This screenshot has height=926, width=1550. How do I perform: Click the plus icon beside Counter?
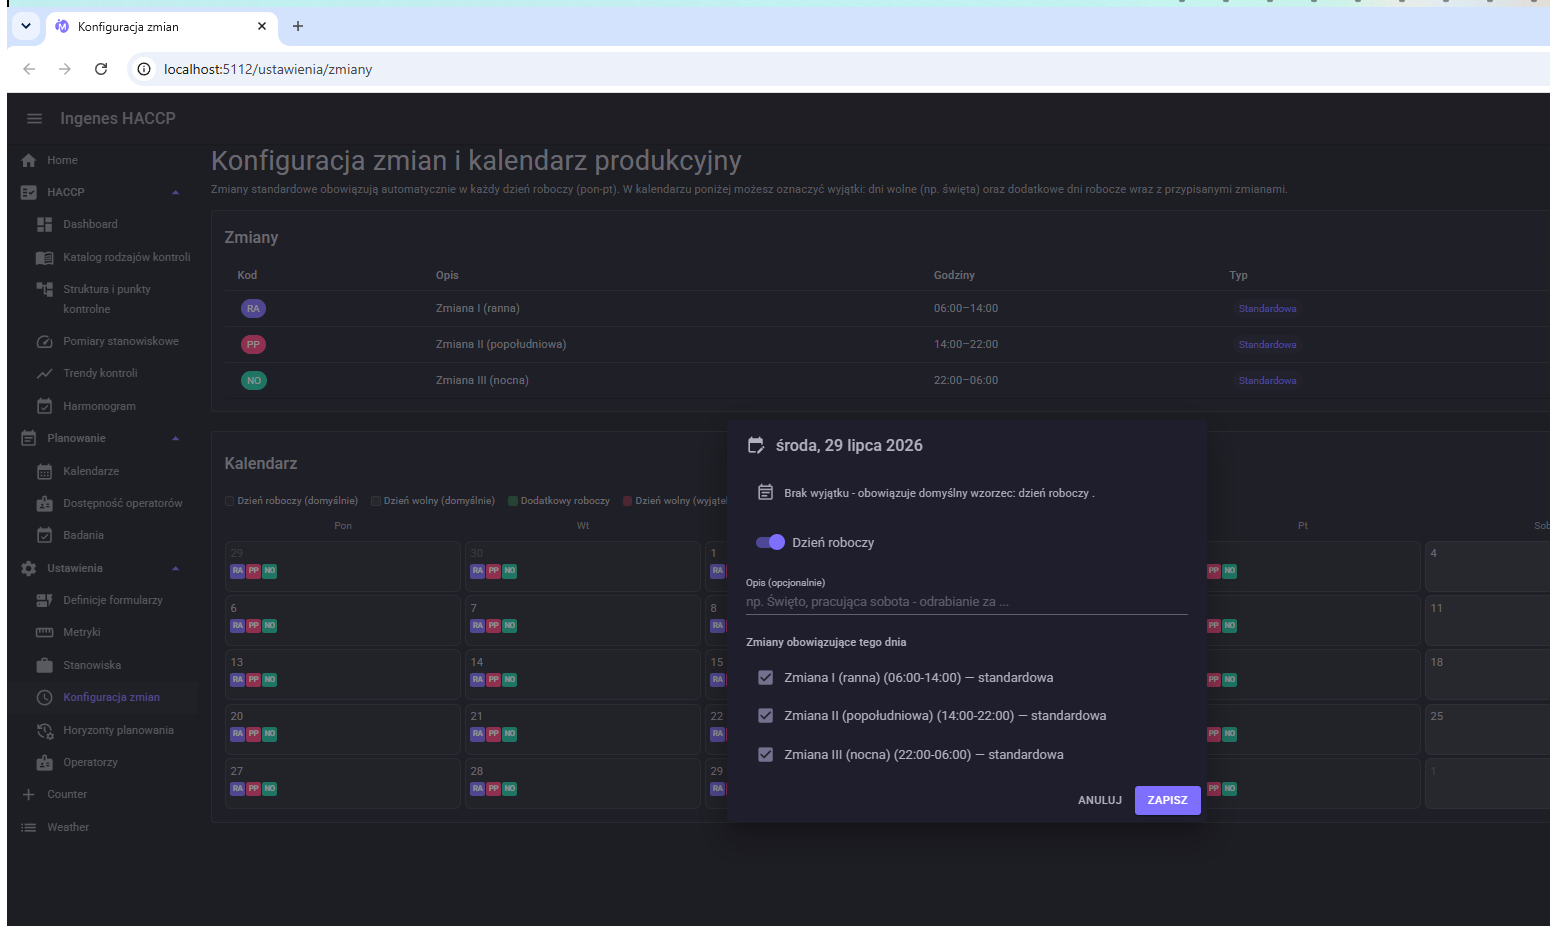[28, 794]
